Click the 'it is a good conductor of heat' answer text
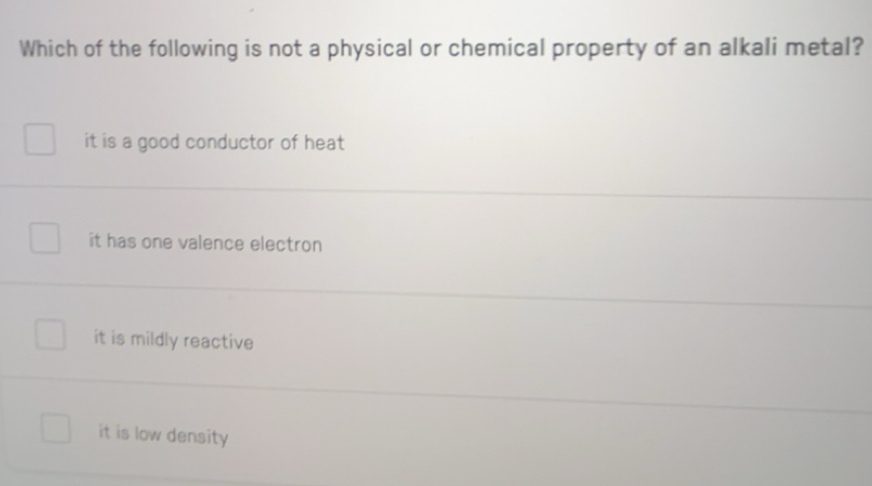This screenshot has width=872, height=486. (x=214, y=143)
